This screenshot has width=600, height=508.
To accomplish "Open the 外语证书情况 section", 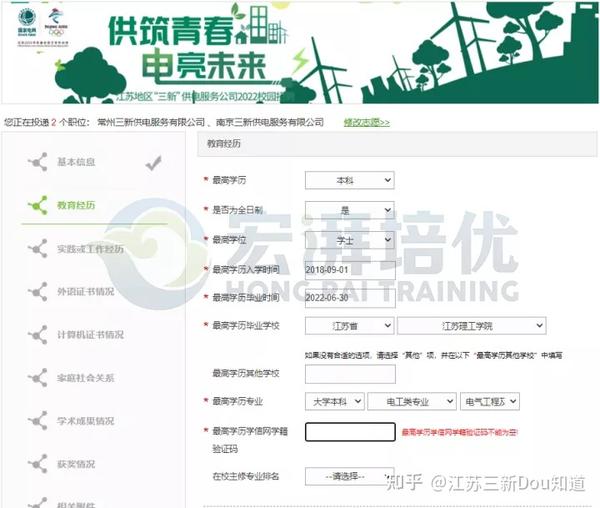I will tap(85, 291).
